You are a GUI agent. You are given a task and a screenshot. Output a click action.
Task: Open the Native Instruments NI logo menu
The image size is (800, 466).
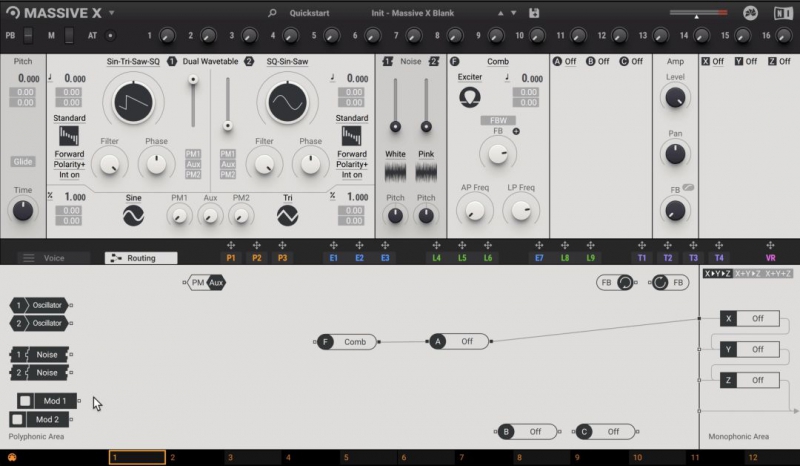pos(783,13)
